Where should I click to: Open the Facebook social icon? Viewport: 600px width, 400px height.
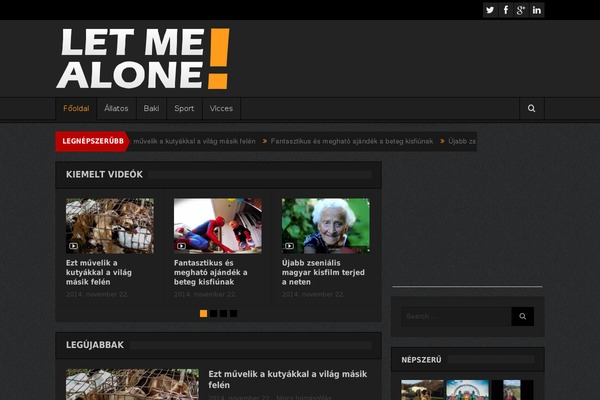tap(506, 10)
